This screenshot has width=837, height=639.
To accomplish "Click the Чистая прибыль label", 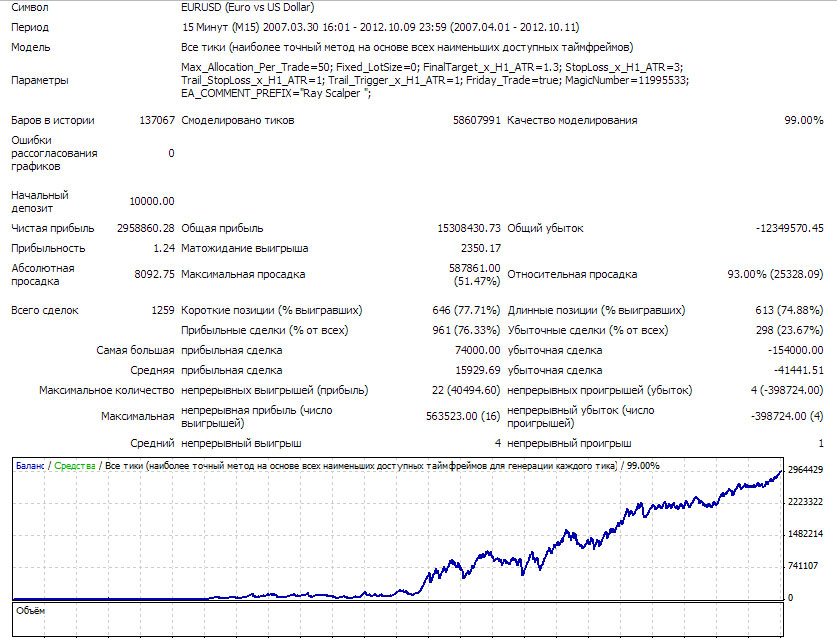I will click(x=52, y=228).
